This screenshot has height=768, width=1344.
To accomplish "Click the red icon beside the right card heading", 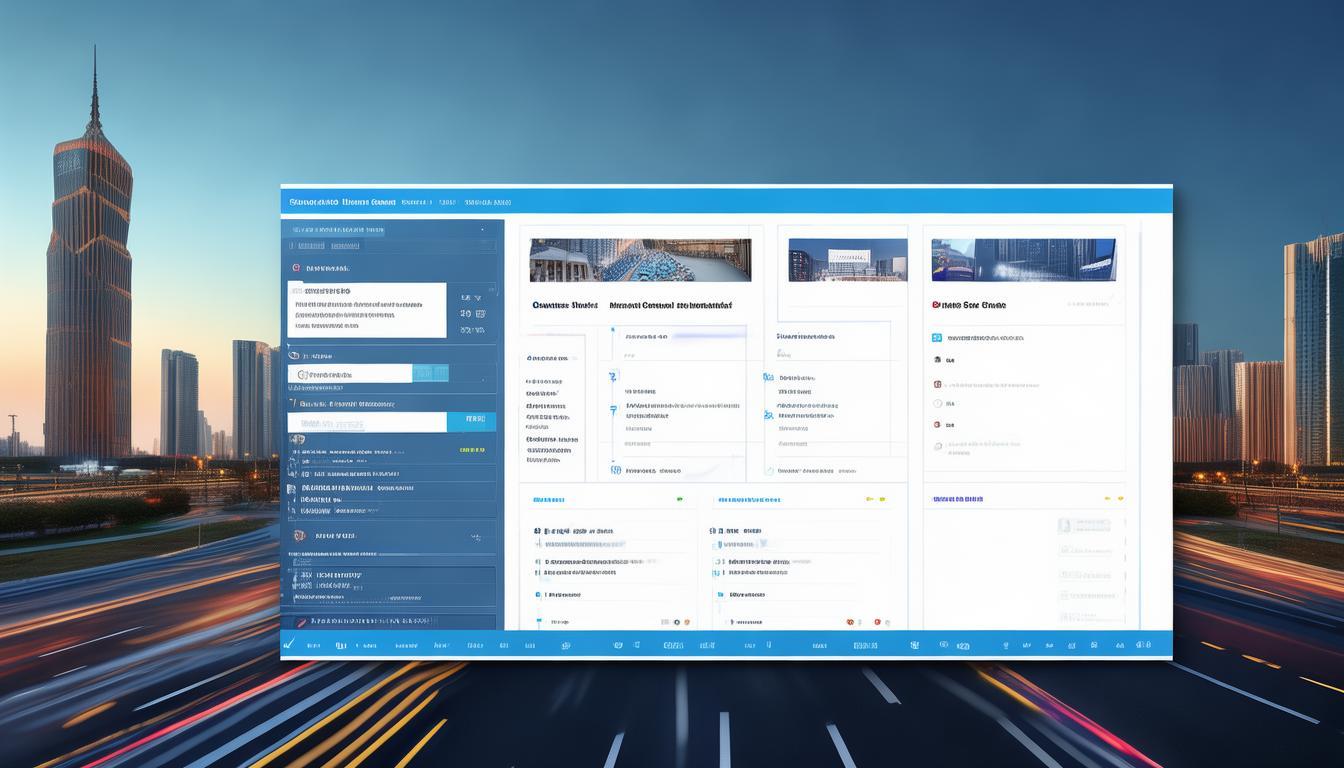I will tap(936, 305).
